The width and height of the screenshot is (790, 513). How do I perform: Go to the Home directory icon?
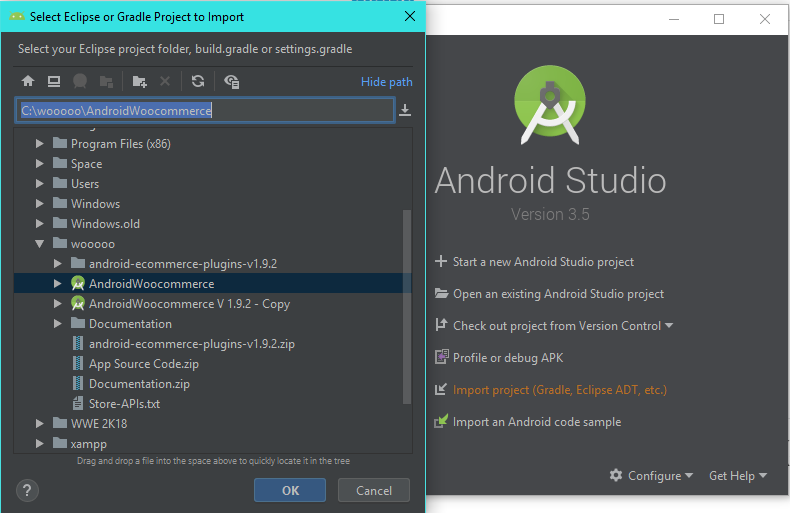28,81
